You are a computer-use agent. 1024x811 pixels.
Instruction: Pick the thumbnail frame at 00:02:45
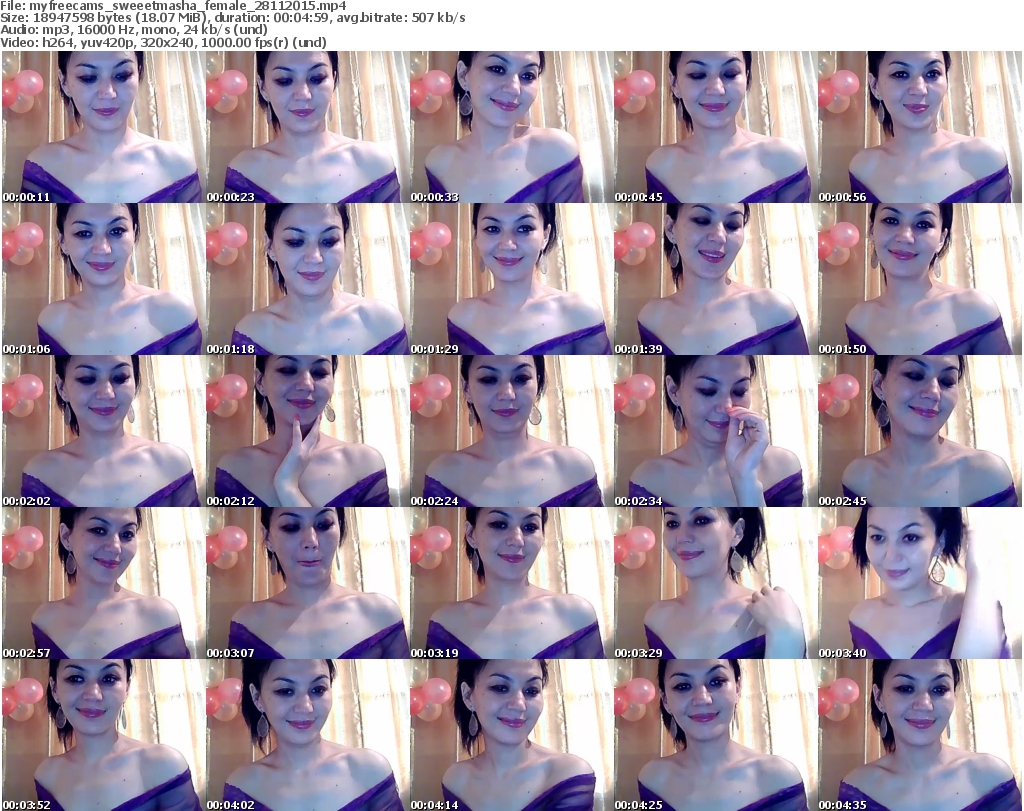click(920, 431)
